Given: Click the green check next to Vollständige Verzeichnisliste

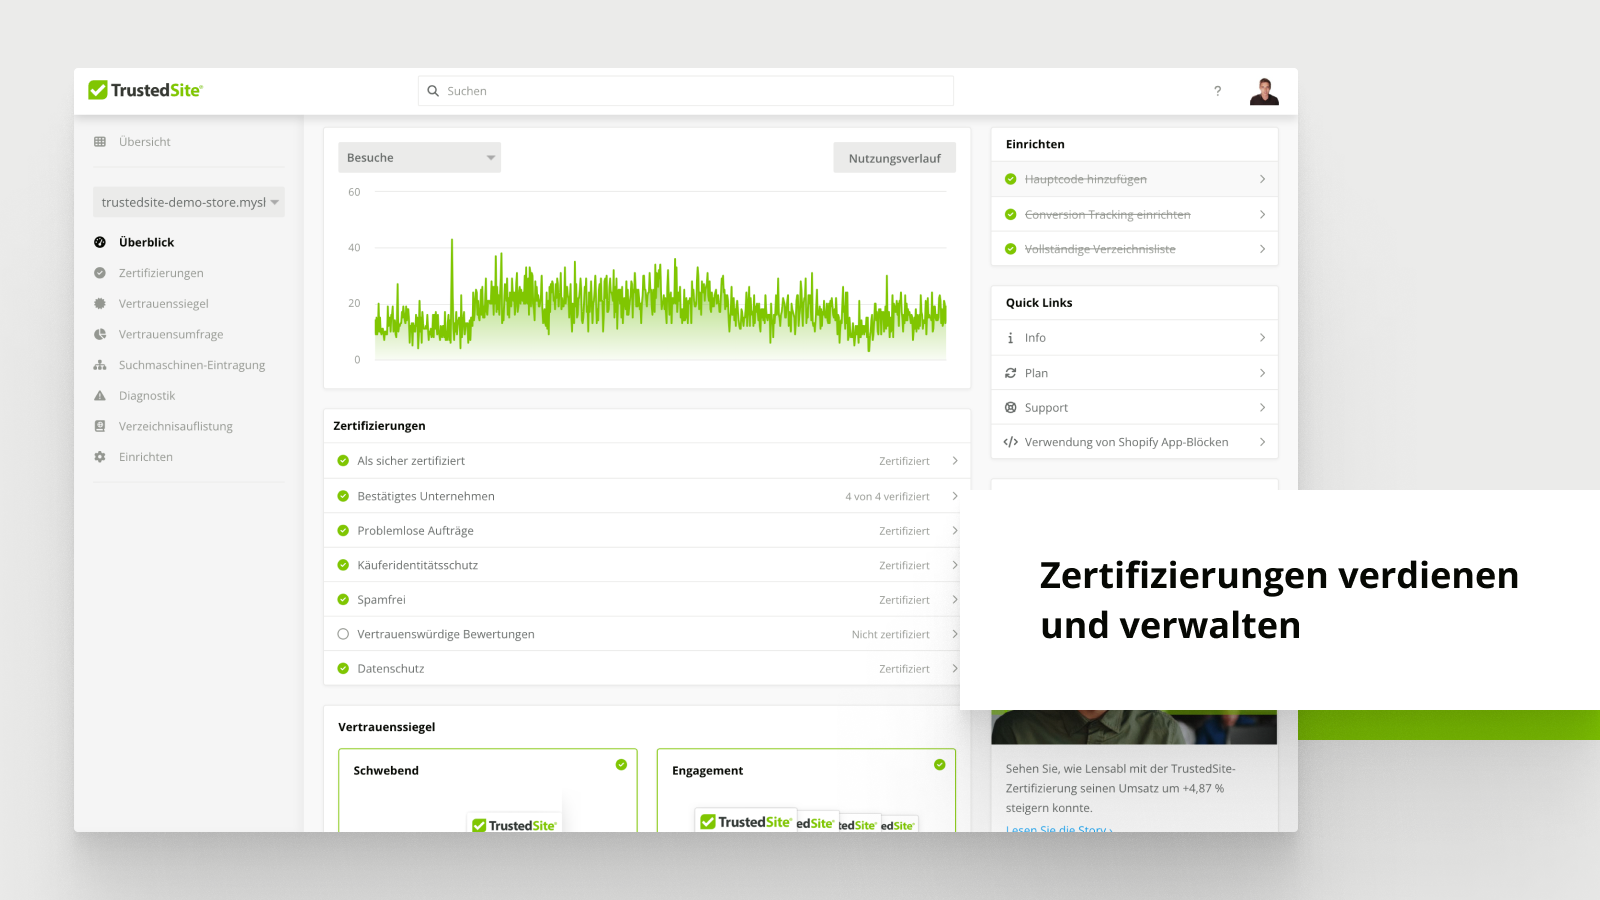Looking at the screenshot, I should pos(1011,249).
